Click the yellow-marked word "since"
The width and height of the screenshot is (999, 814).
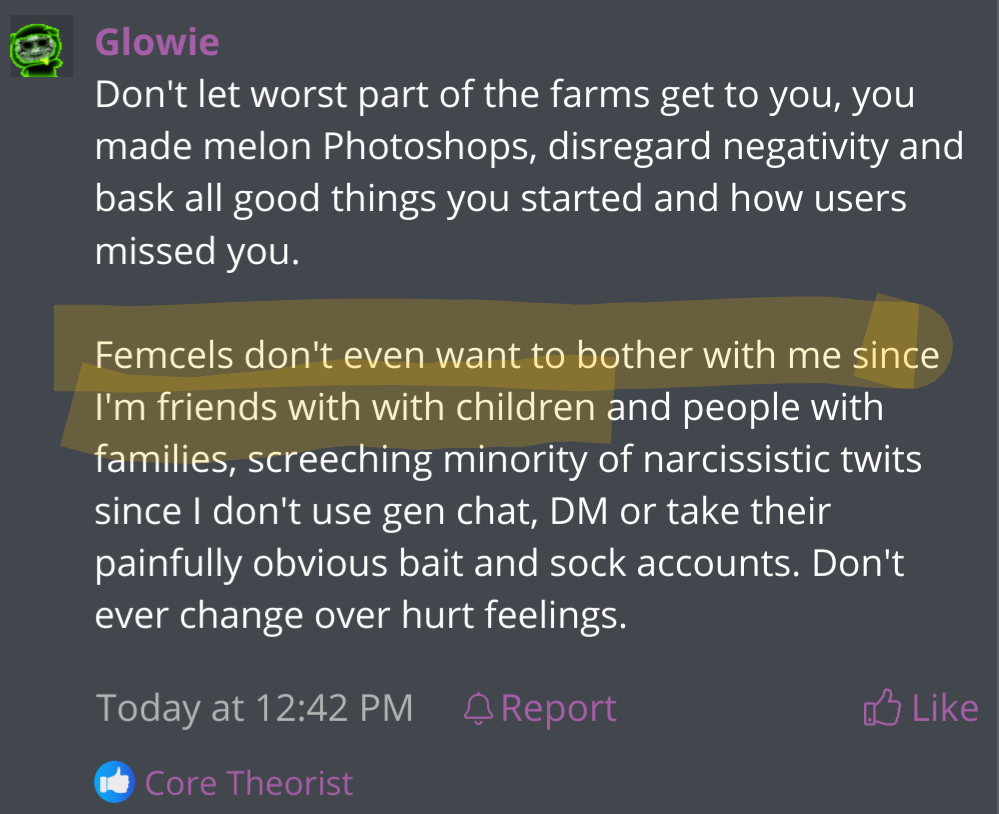pos(896,355)
